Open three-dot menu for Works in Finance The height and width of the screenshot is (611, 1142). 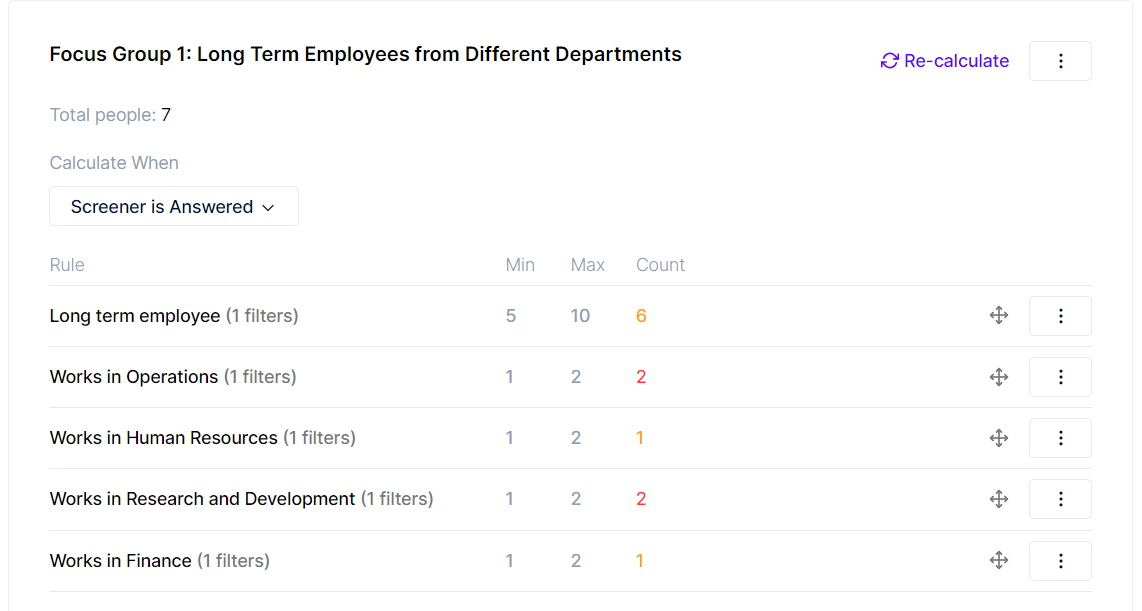[x=1060, y=561]
